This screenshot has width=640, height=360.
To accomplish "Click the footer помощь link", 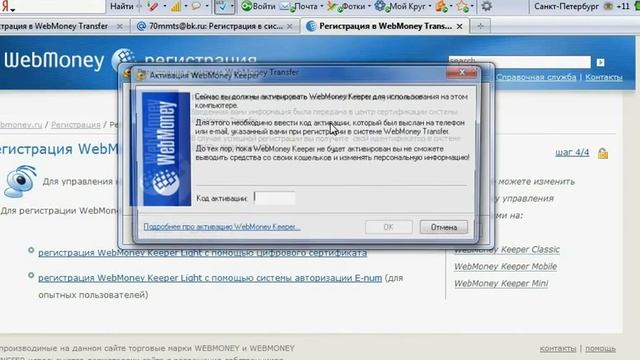I will 600,349.
